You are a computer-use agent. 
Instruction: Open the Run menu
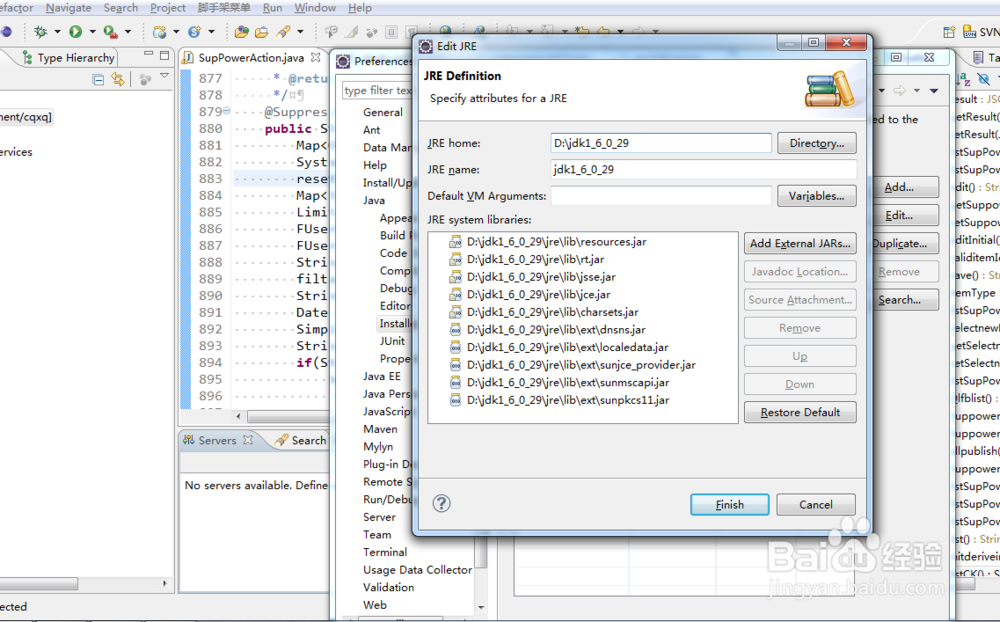click(272, 8)
